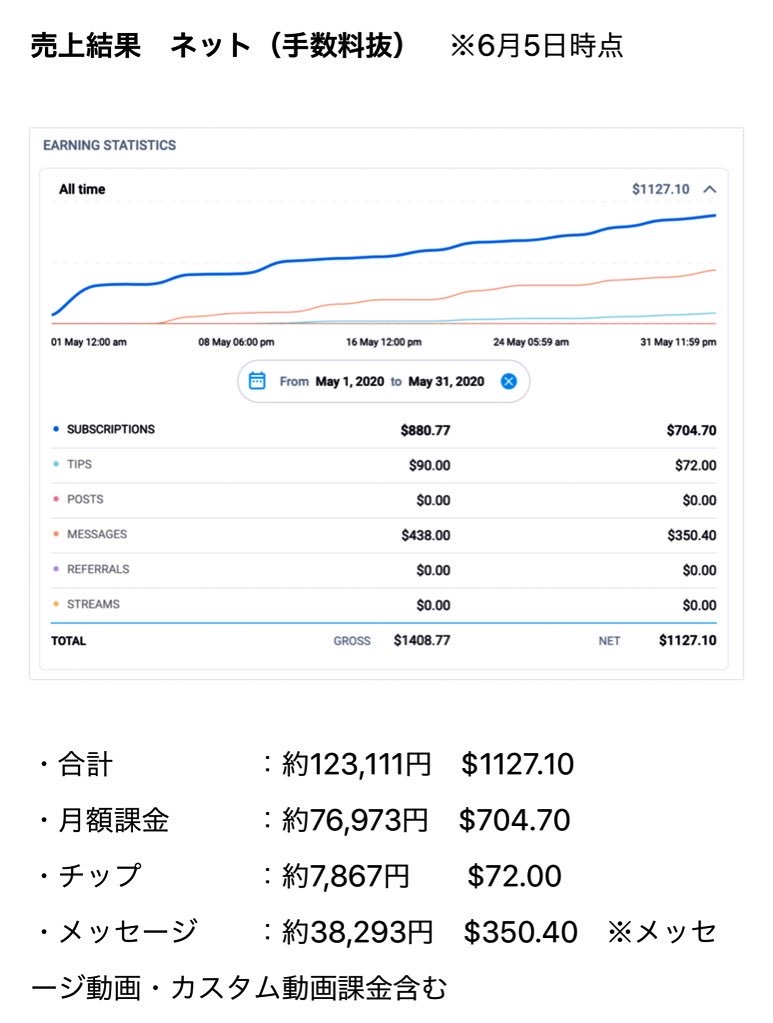Click the TOTAL row label

click(68, 641)
